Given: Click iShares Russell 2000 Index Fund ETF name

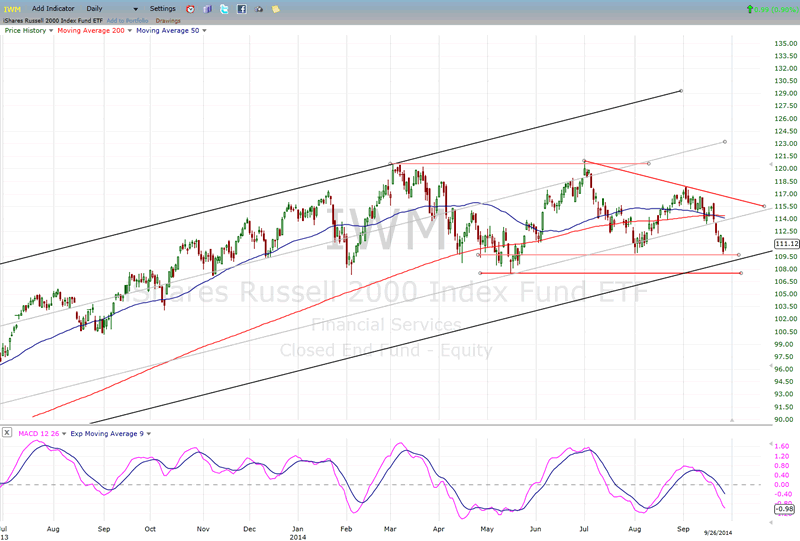Looking at the screenshot, I should [x=53, y=21].
